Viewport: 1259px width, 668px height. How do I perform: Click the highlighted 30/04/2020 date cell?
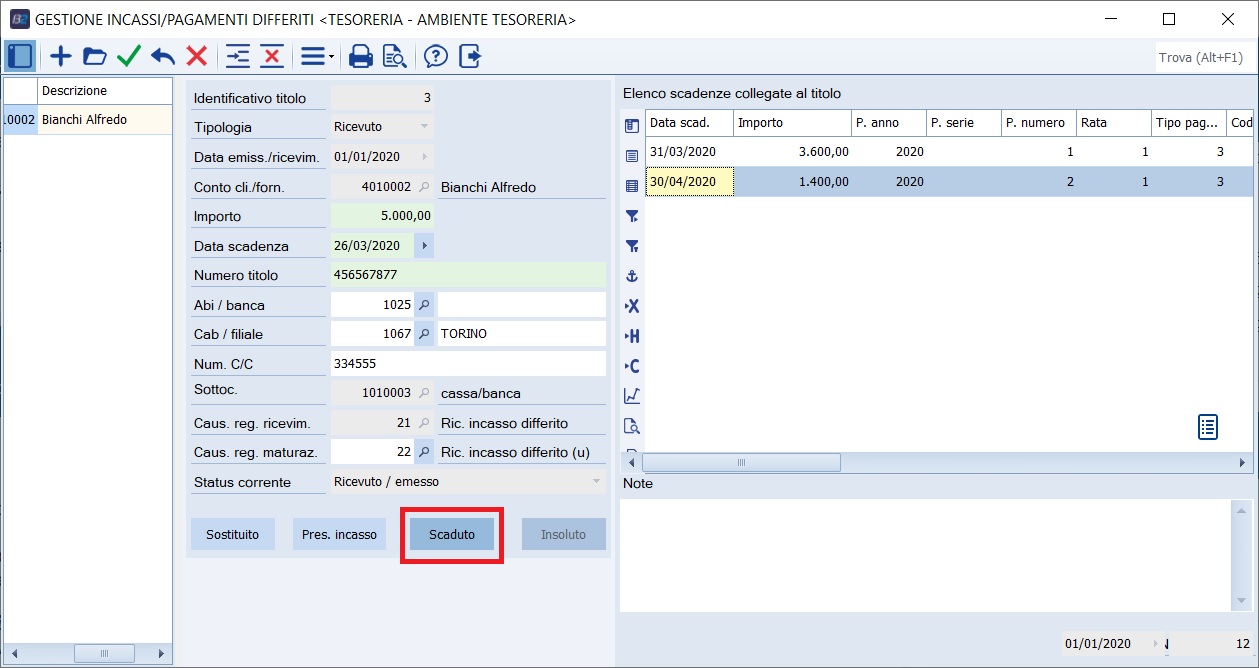(689, 182)
